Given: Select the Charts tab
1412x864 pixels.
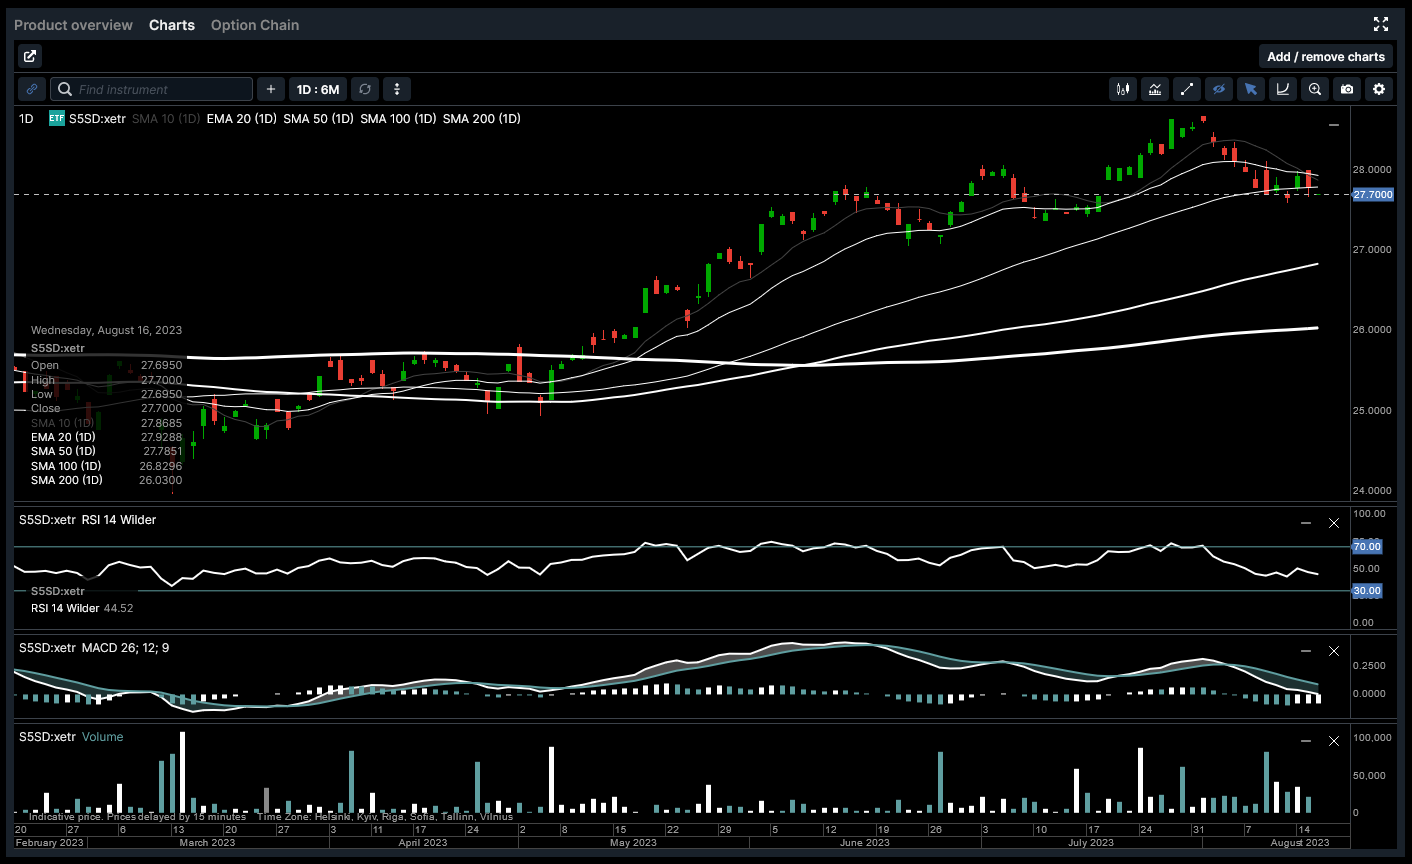Looking at the screenshot, I should point(172,25).
